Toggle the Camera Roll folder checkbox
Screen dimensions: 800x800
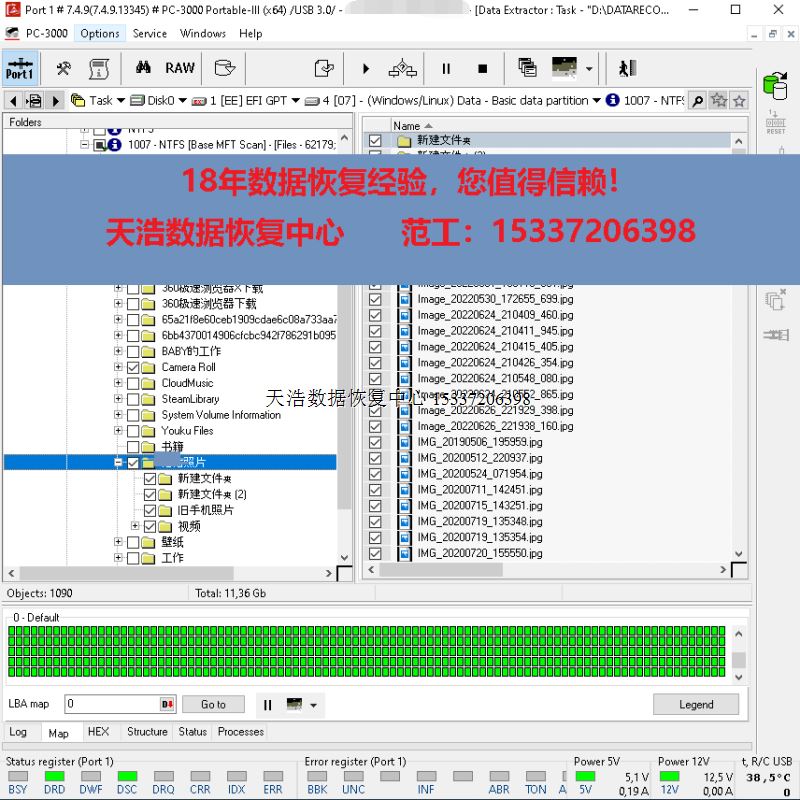click(133, 367)
